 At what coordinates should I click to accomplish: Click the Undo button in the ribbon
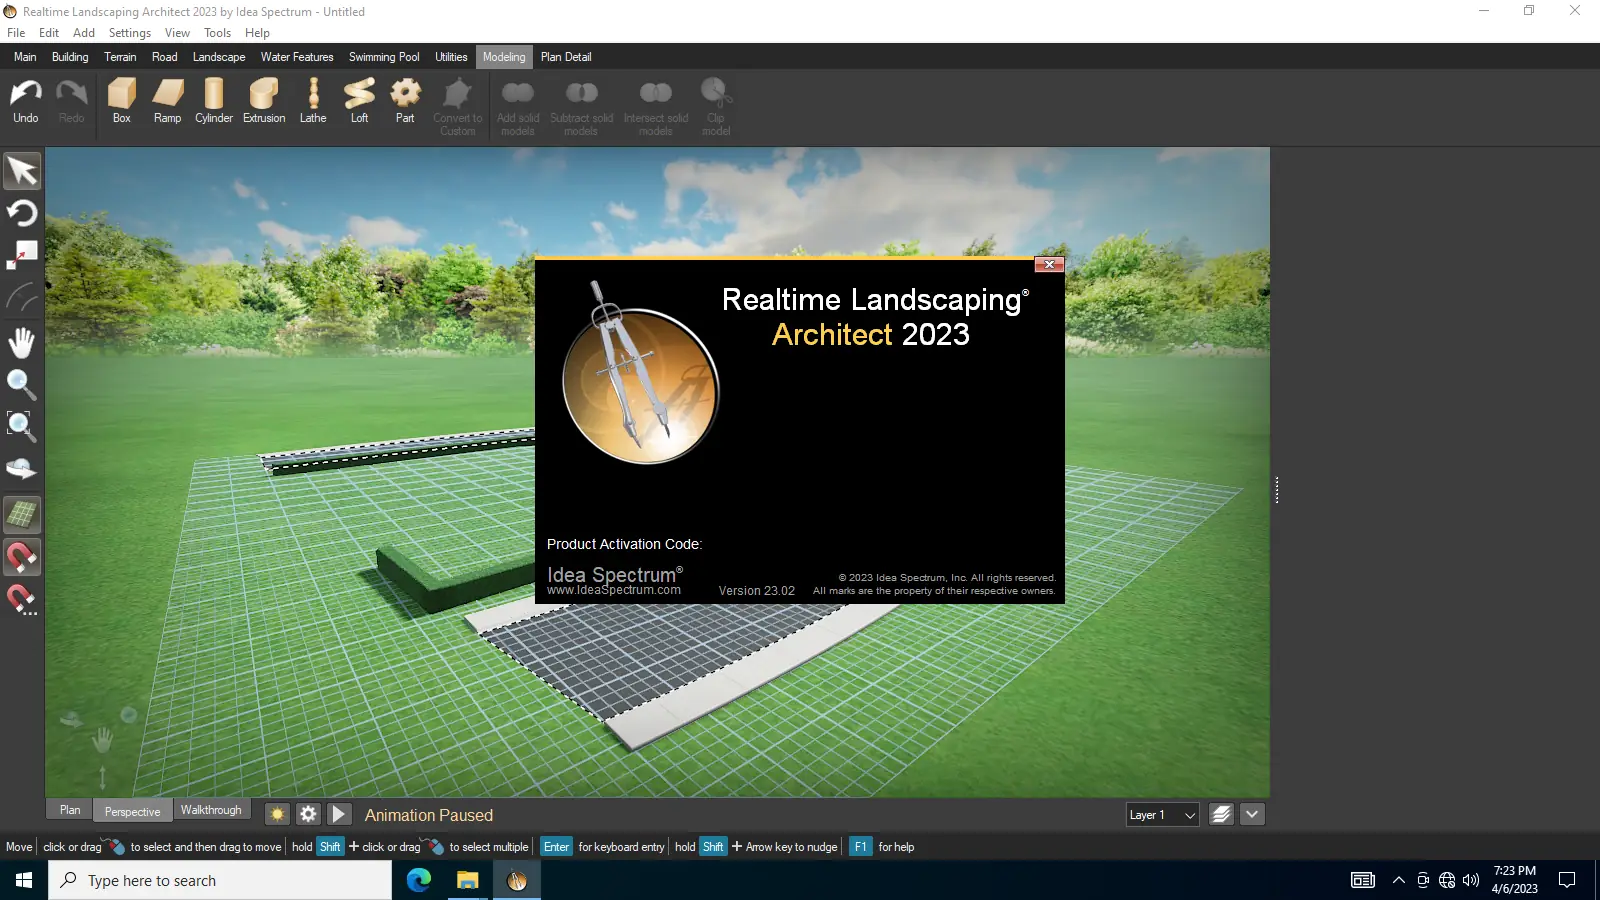pyautogui.click(x=26, y=102)
